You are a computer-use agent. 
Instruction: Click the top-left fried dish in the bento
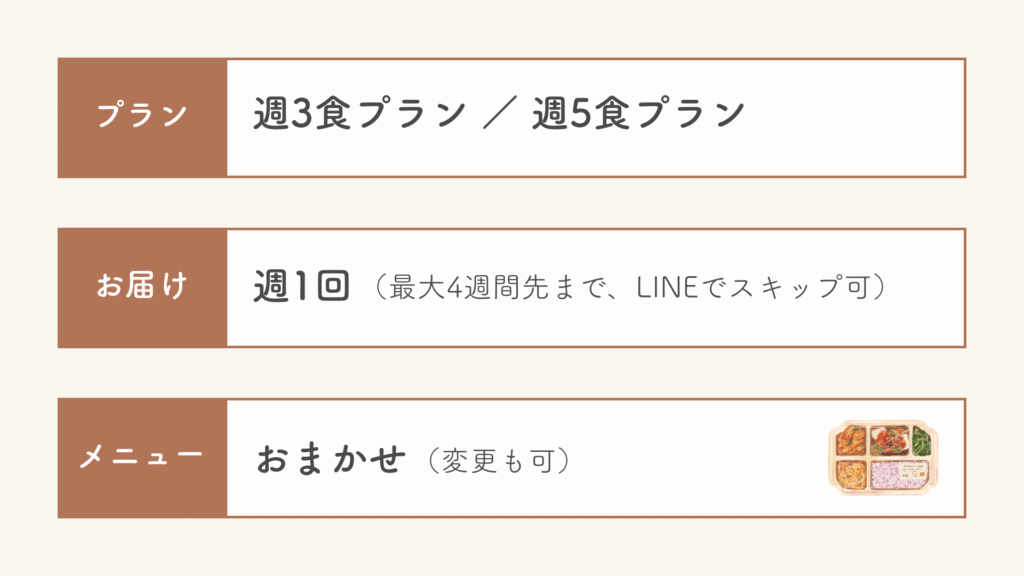[851, 440]
